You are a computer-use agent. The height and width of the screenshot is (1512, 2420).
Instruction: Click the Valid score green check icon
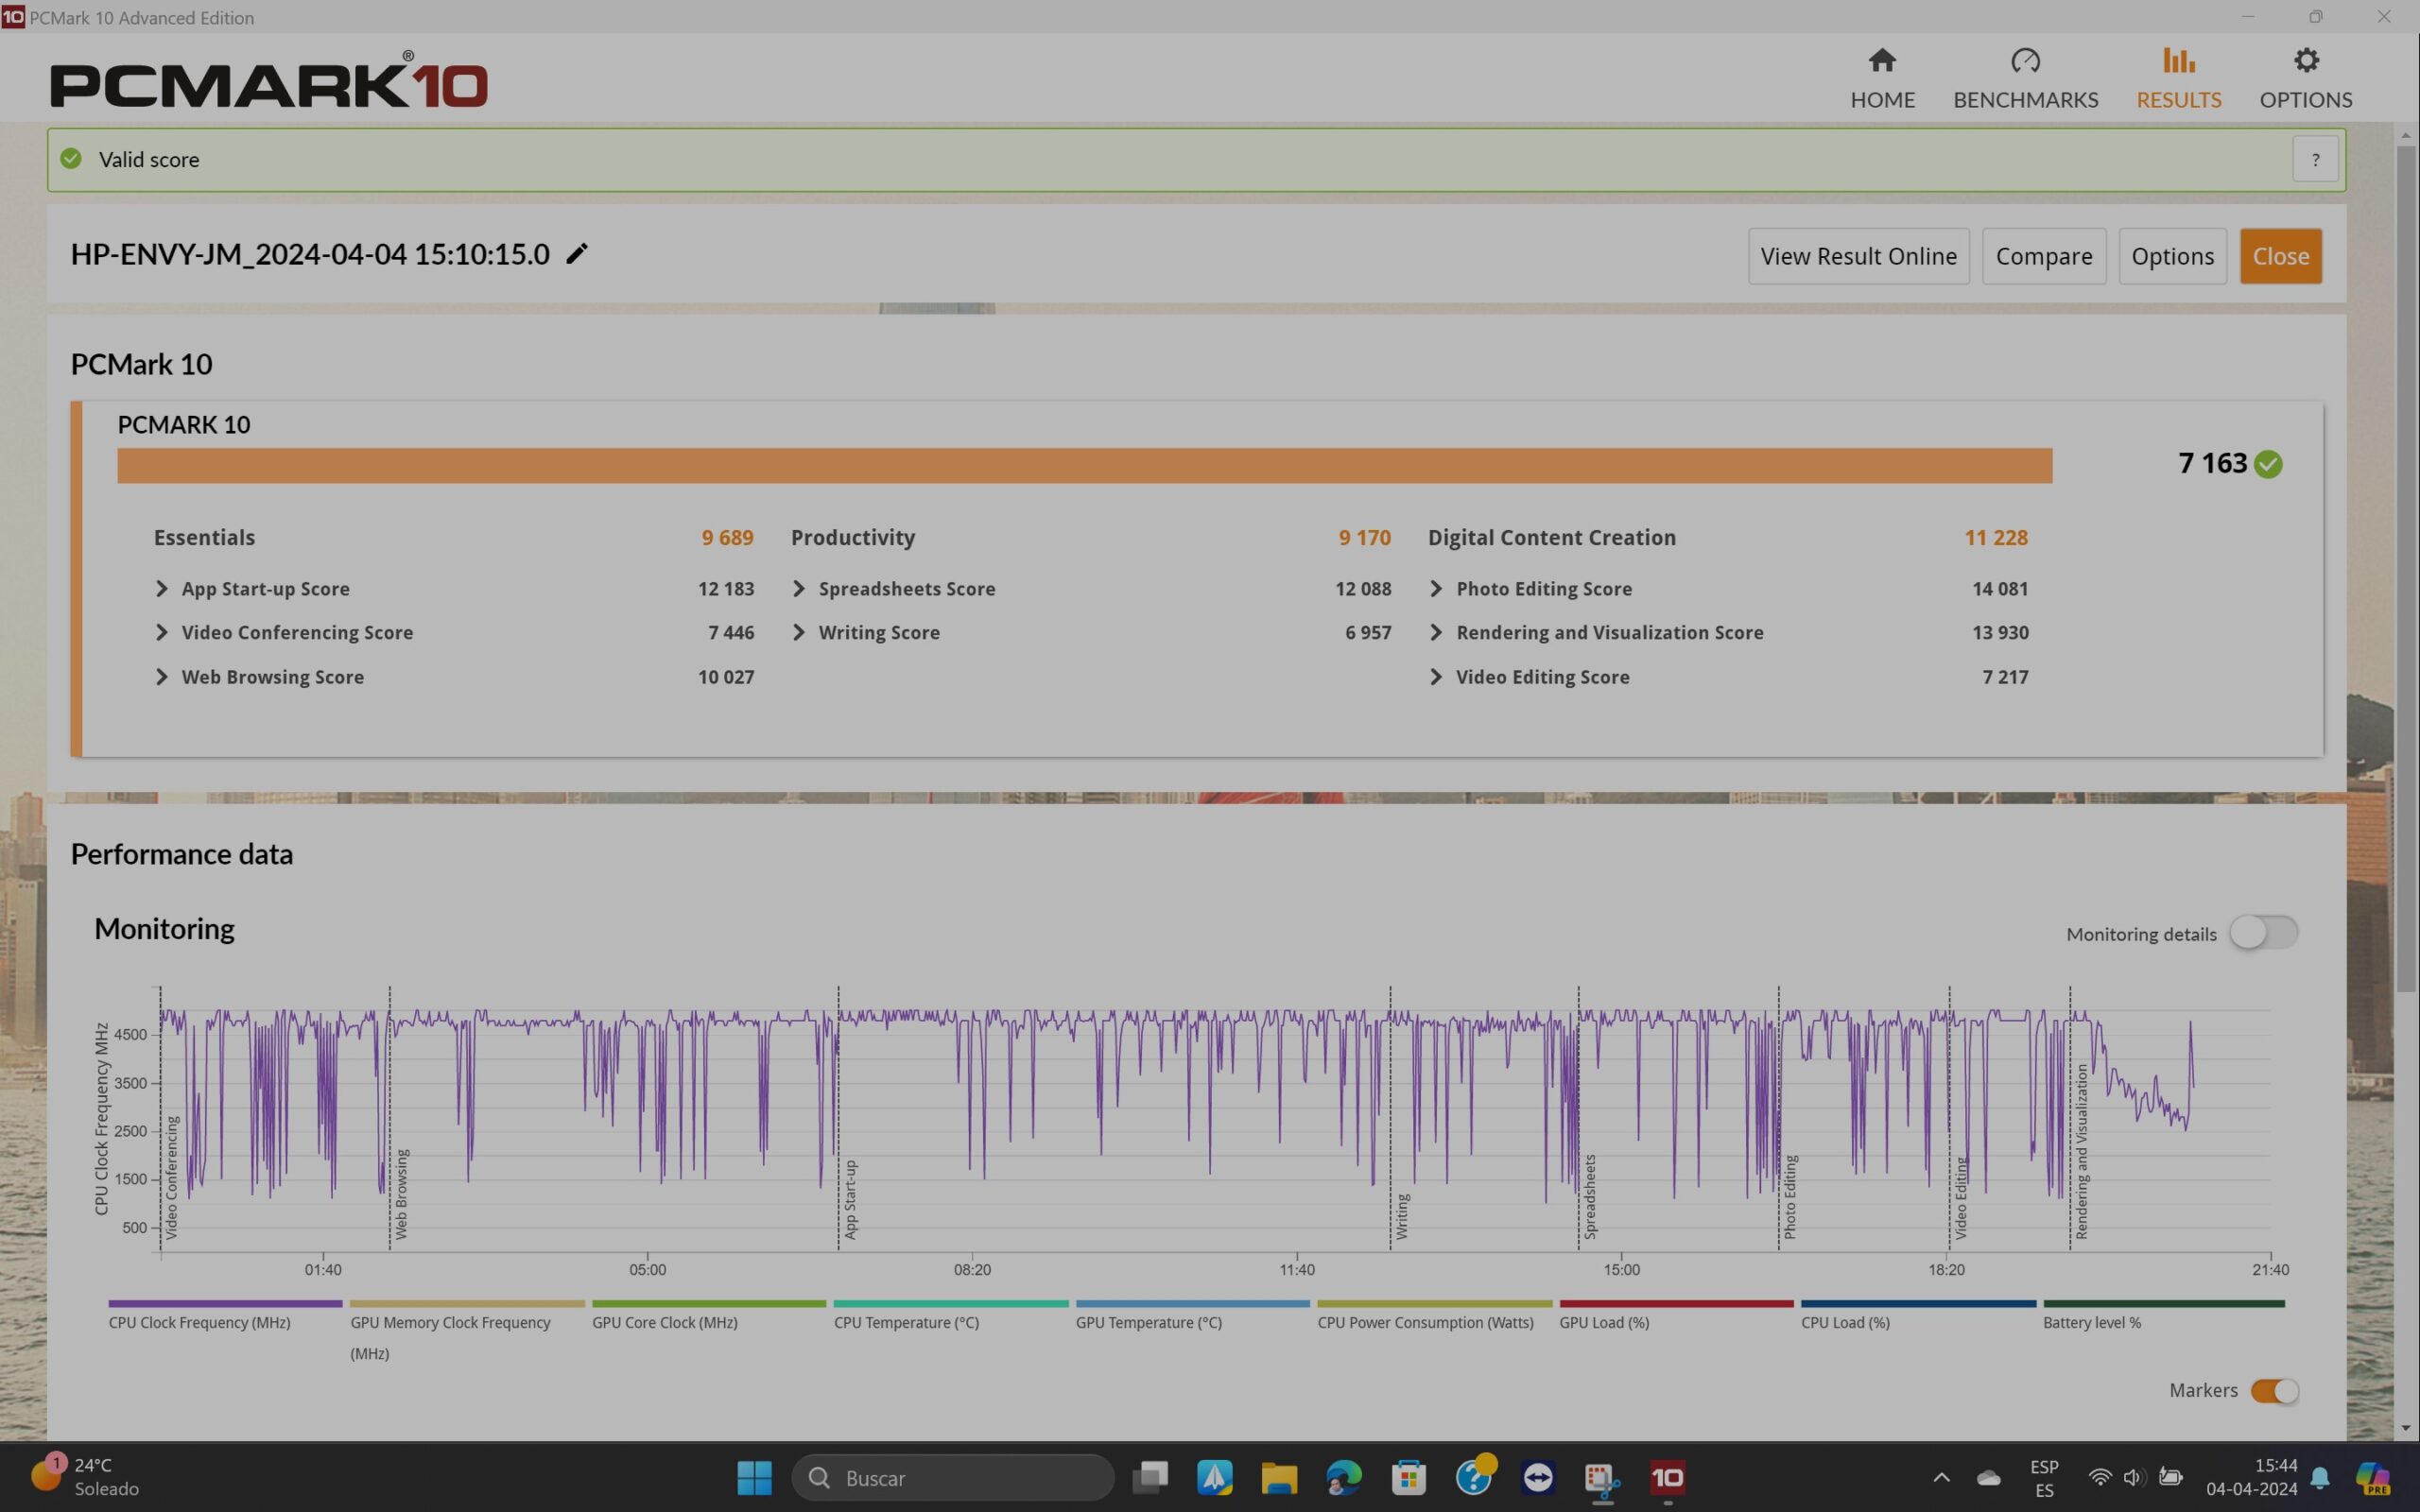[x=71, y=159]
